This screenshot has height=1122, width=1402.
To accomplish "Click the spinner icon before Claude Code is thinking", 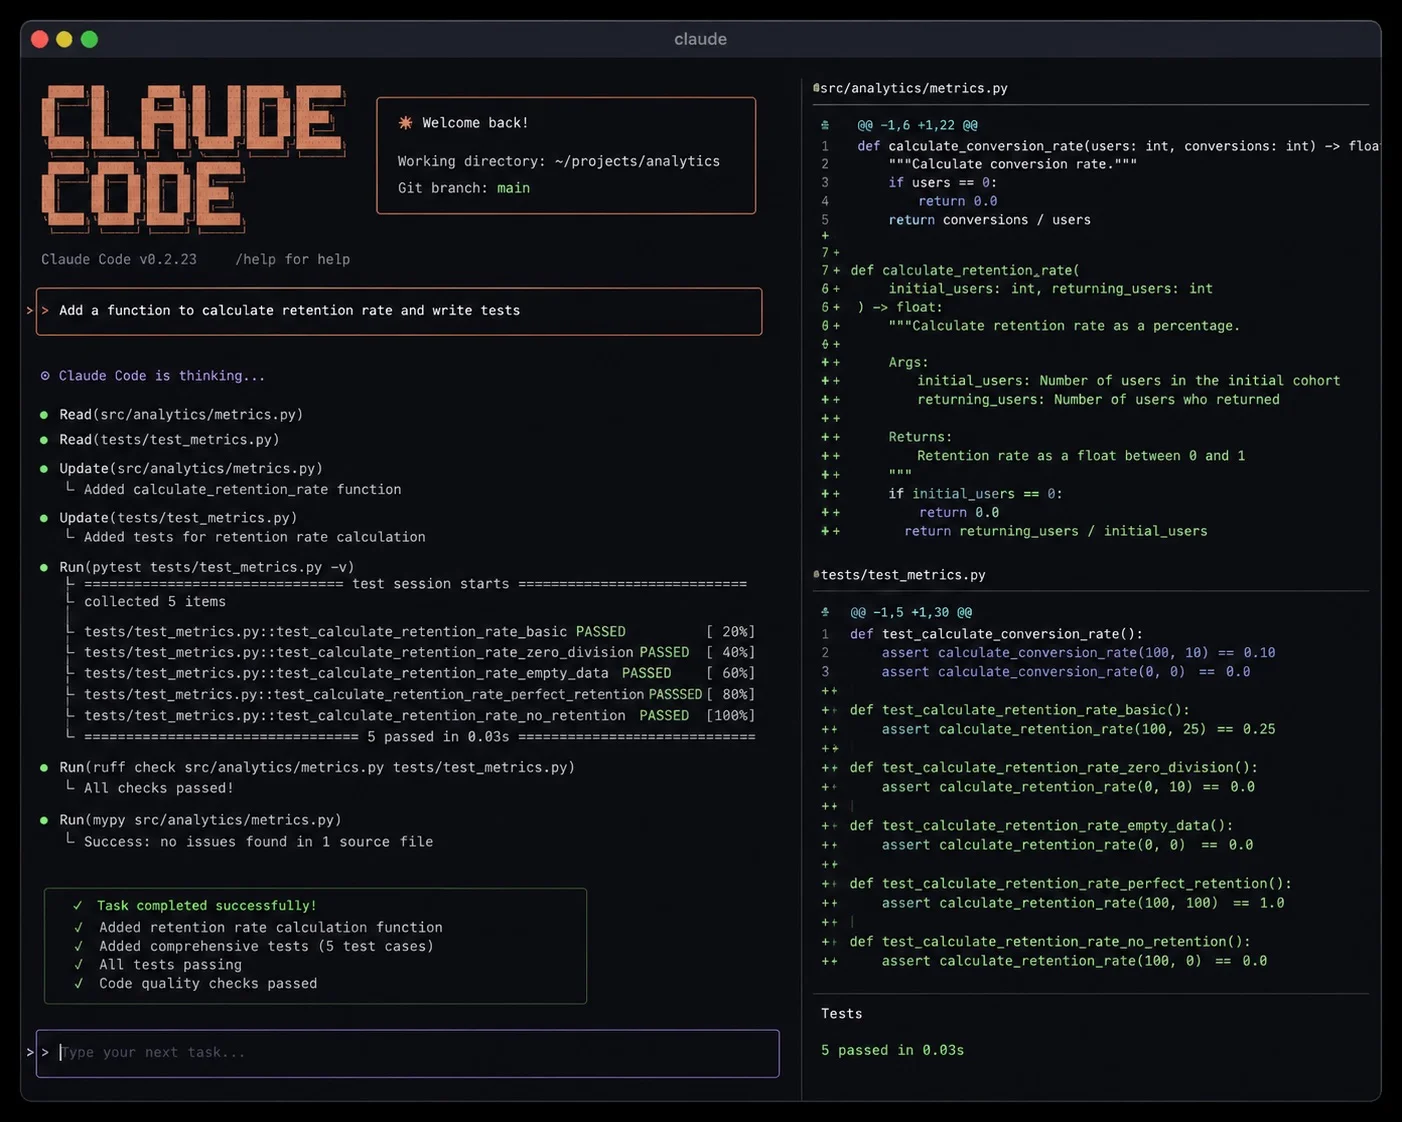I will pos(45,376).
